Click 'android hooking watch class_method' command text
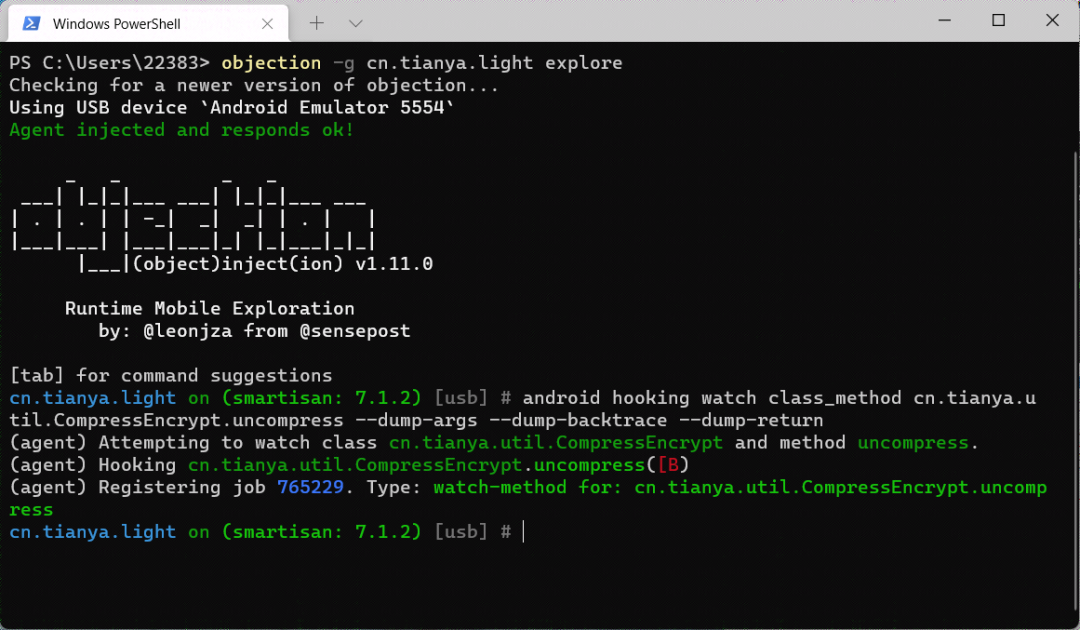The image size is (1080, 630). pyautogui.click(x=712, y=398)
